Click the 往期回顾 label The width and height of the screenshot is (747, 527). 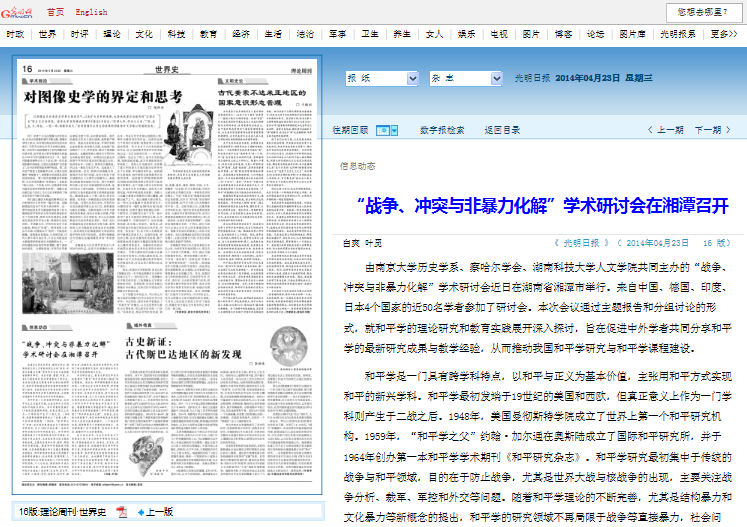pyautogui.click(x=350, y=130)
